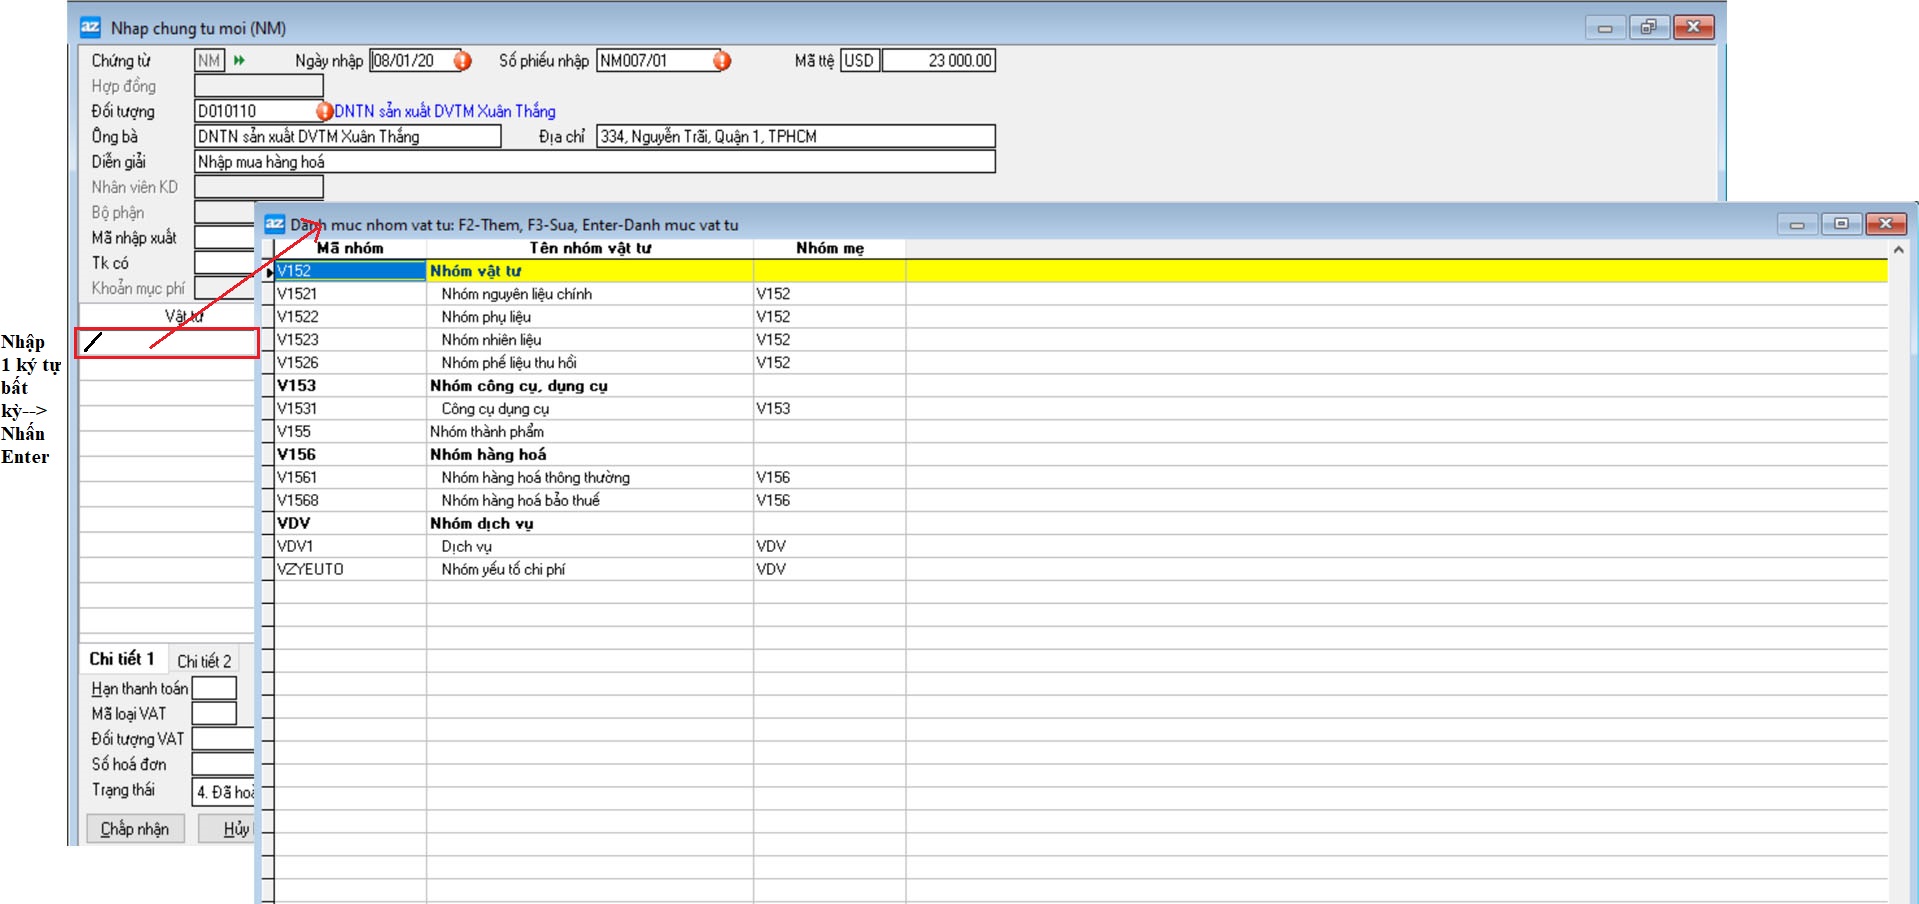
Task: Select the V156 Nhóm hàng hoá group row
Action: coord(488,455)
